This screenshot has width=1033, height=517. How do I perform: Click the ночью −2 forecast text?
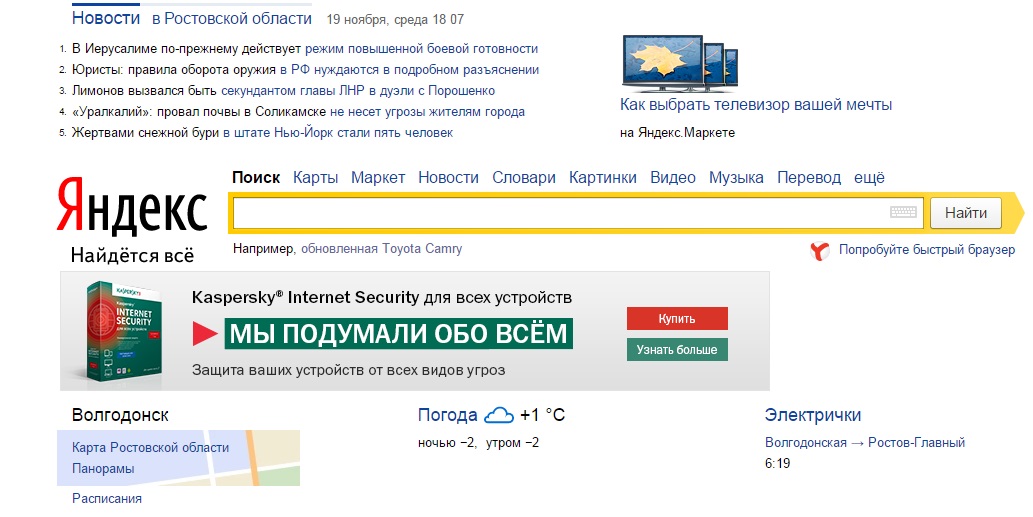[x=447, y=443]
